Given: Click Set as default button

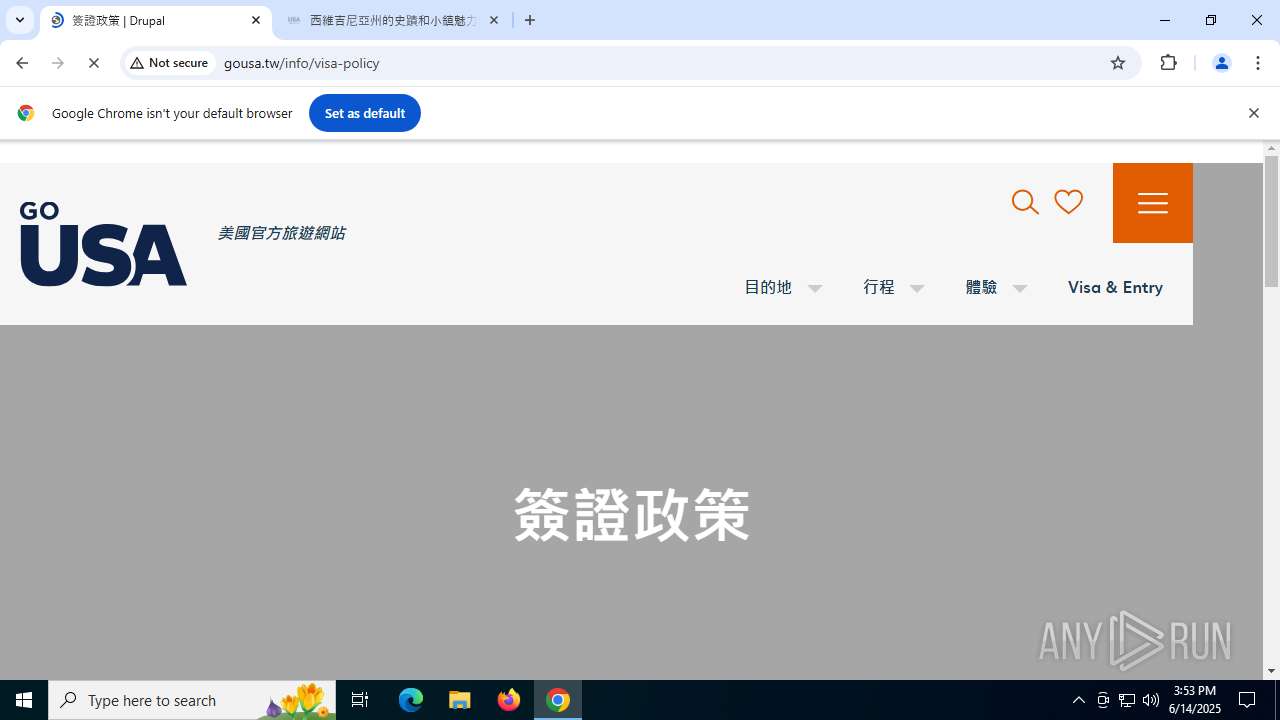Looking at the screenshot, I should click(x=365, y=113).
